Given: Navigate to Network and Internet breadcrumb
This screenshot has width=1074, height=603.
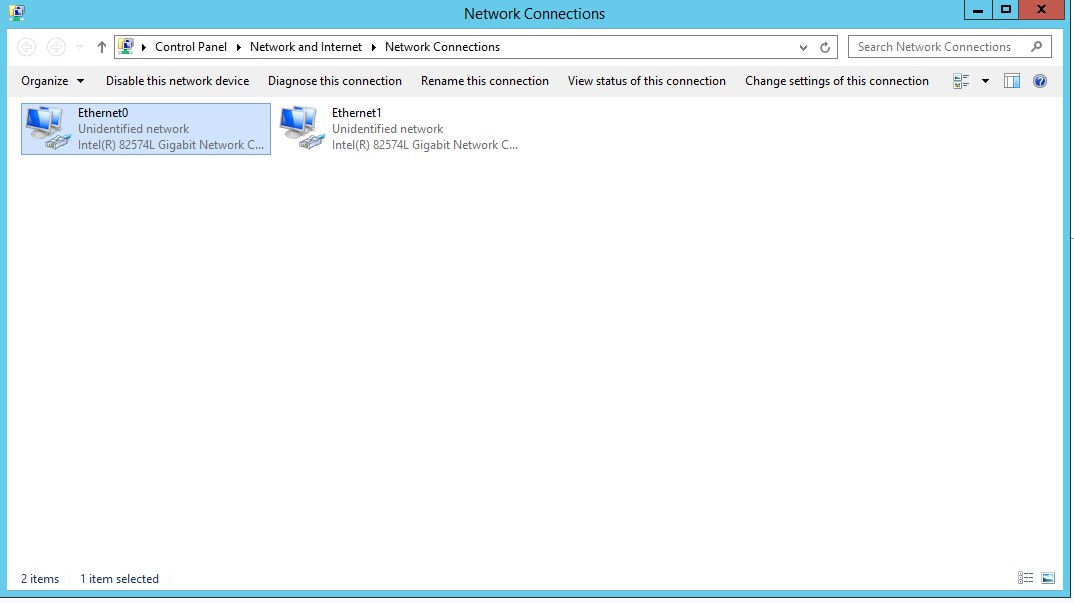Looking at the screenshot, I should tap(306, 47).
